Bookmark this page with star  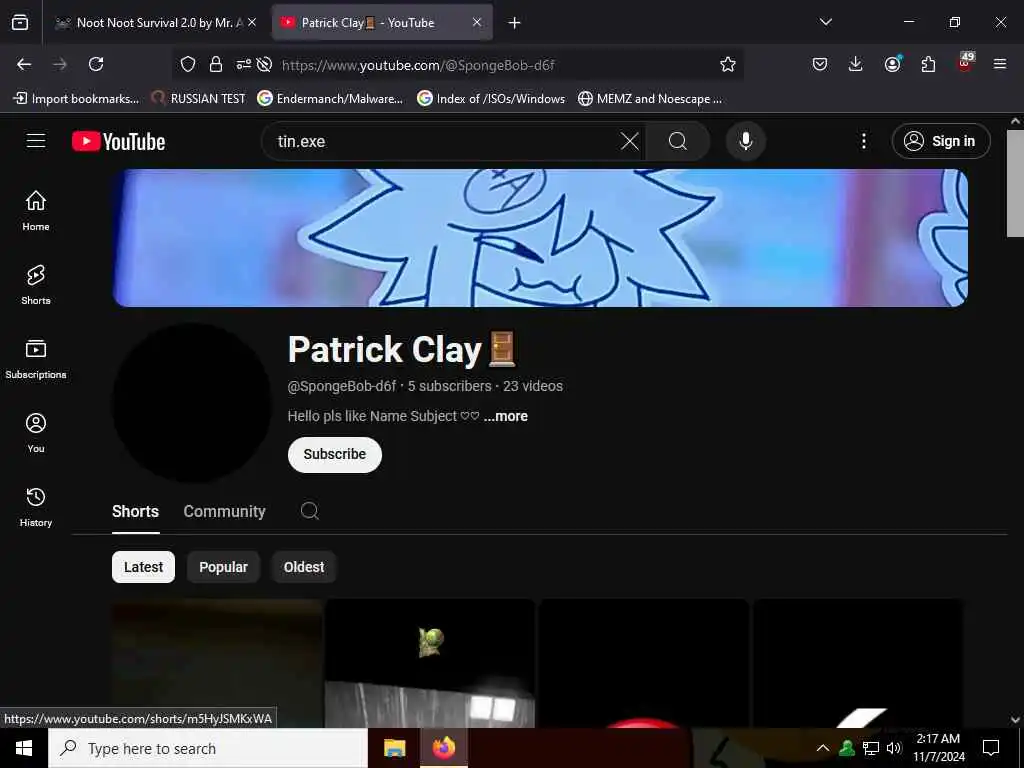pyautogui.click(x=728, y=64)
